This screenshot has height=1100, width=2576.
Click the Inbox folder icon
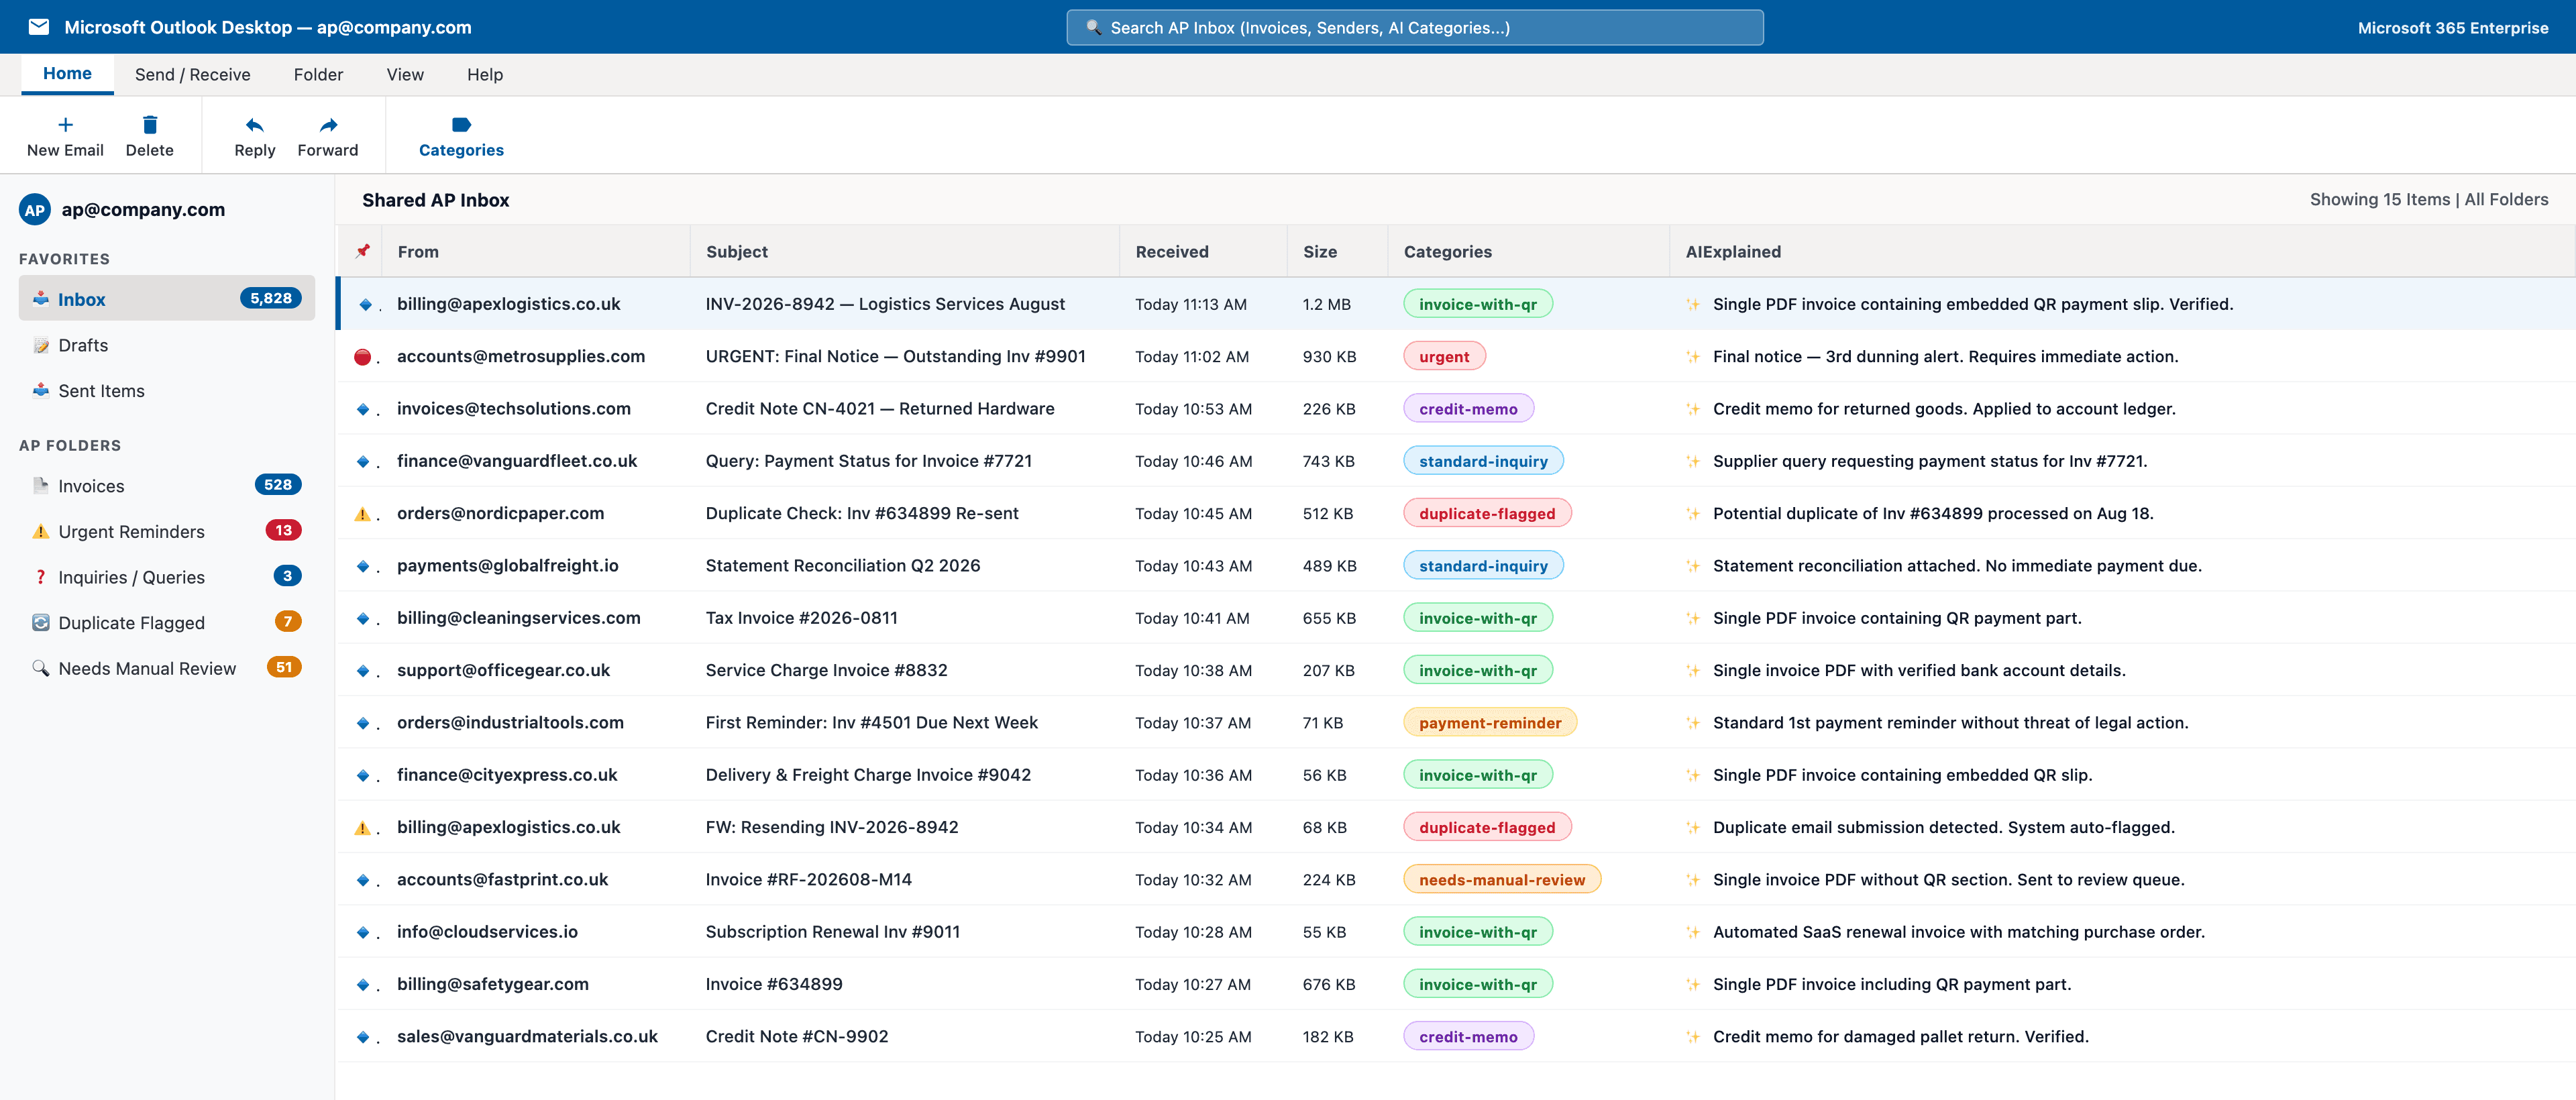pyautogui.click(x=41, y=298)
